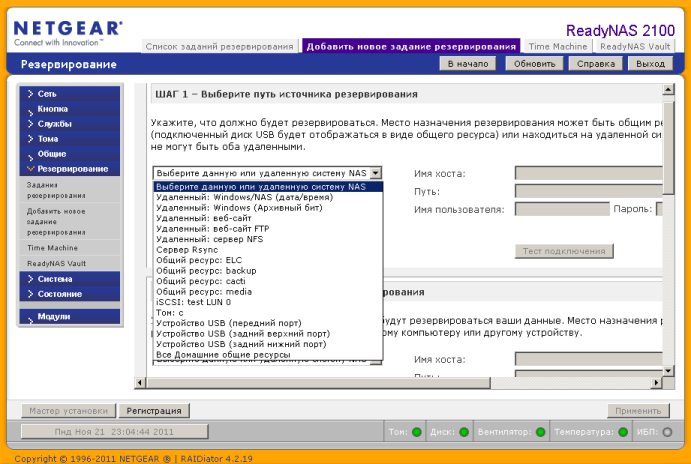The height and width of the screenshot is (464, 691).
Task: Select Все Домашние общие ресурсы option
Action: click(268, 355)
